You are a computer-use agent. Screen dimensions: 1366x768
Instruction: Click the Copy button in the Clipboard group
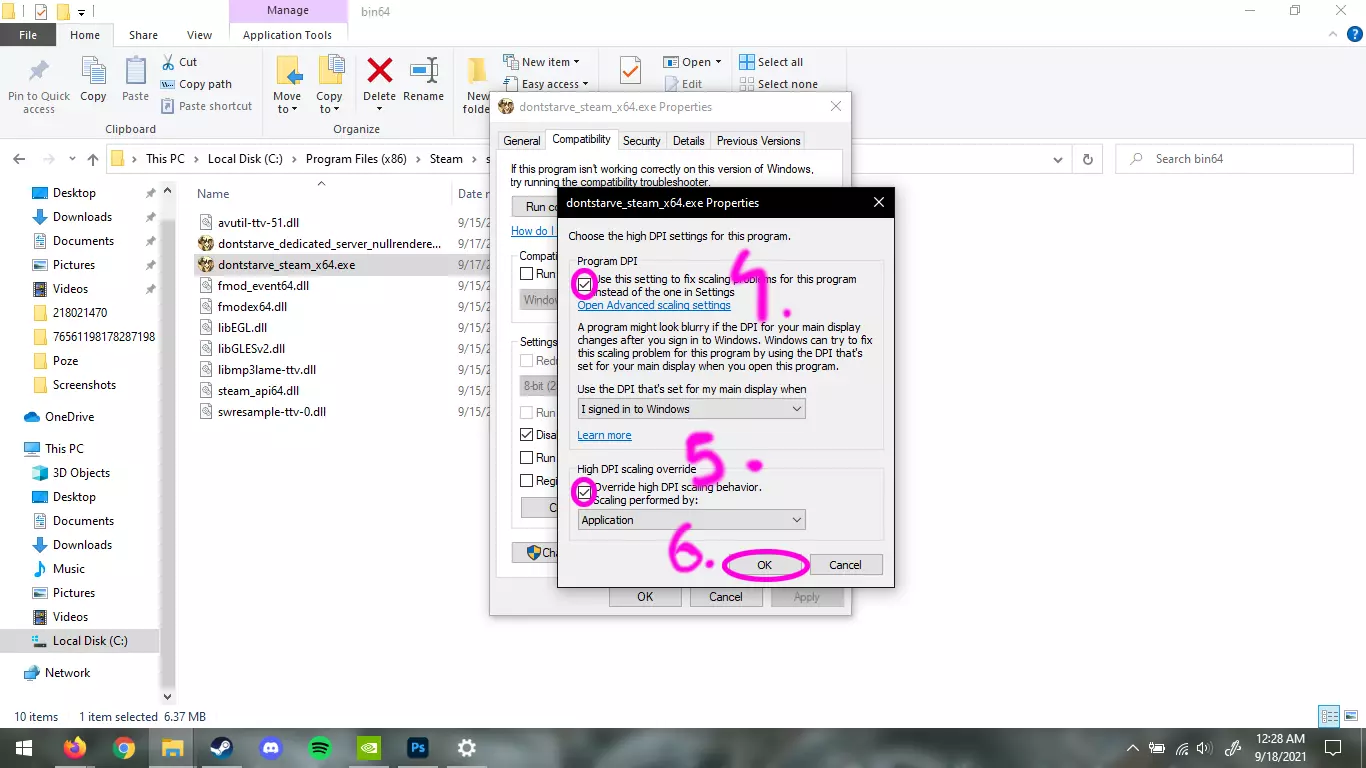click(x=93, y=80)
